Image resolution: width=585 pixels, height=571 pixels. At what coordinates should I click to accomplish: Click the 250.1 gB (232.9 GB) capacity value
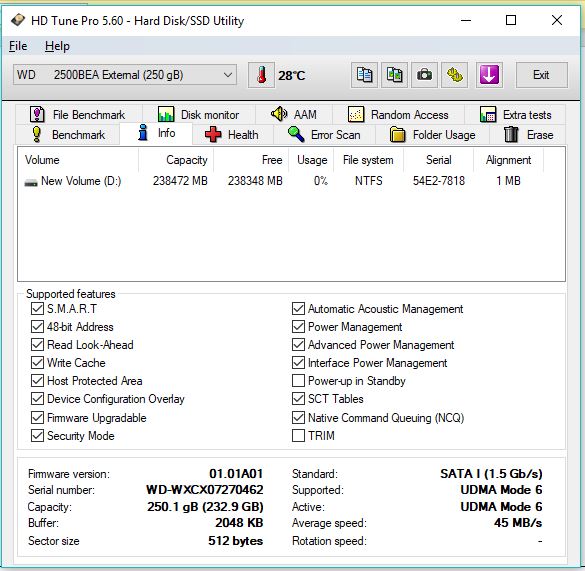tap(205, 506)
